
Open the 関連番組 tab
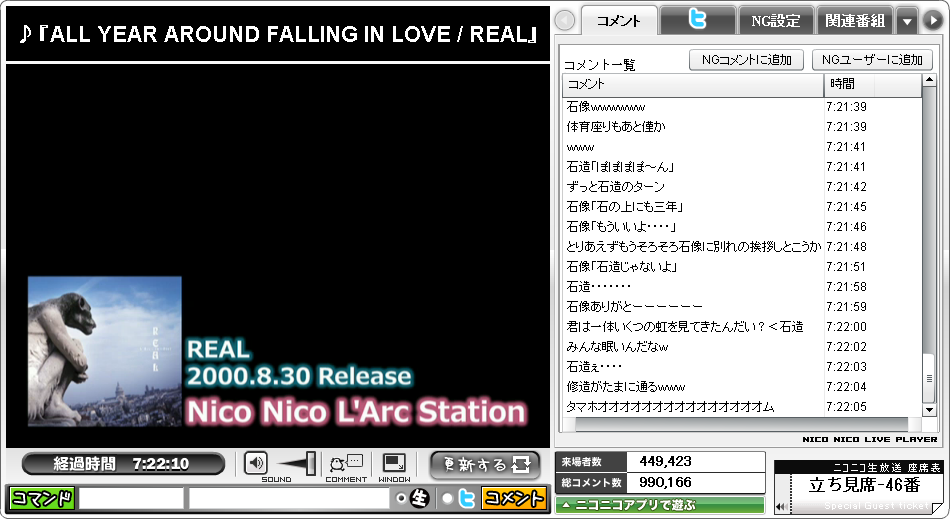click(854, 21)
